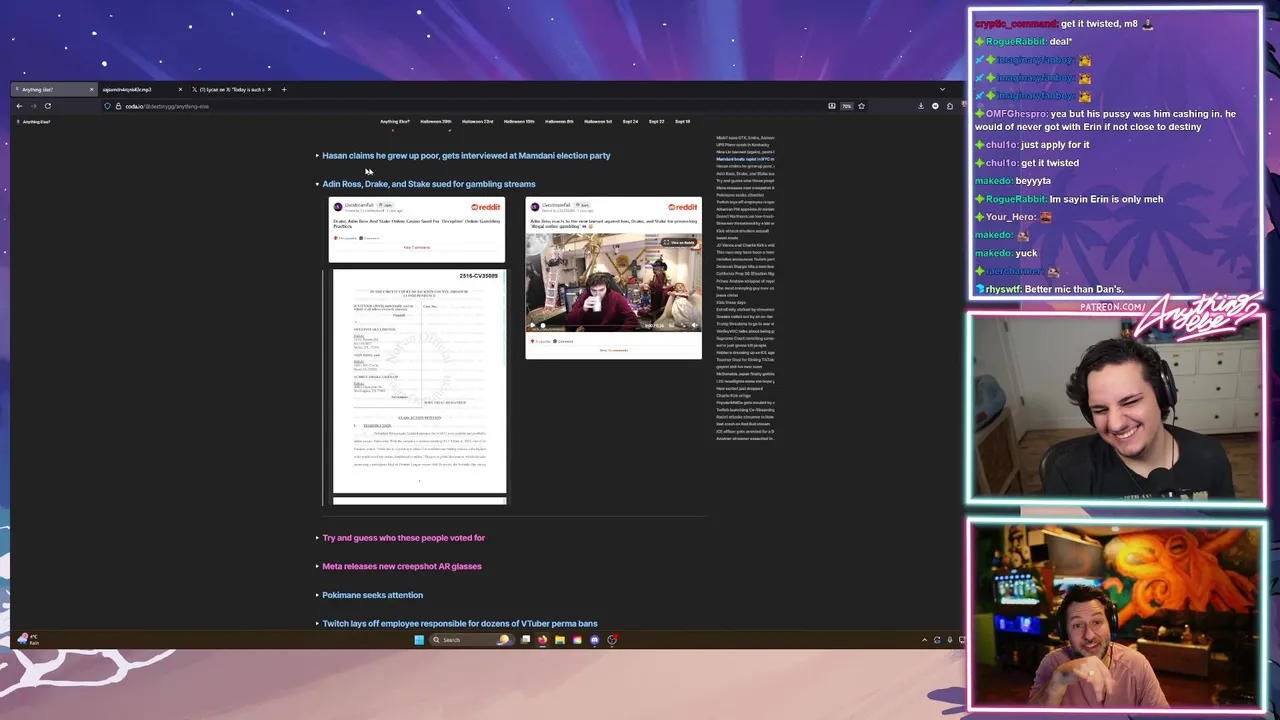Select the Anything Else? page tab in the doc header
The height and width of the screenshot is (720, 1280).
[x=395, y=121]
